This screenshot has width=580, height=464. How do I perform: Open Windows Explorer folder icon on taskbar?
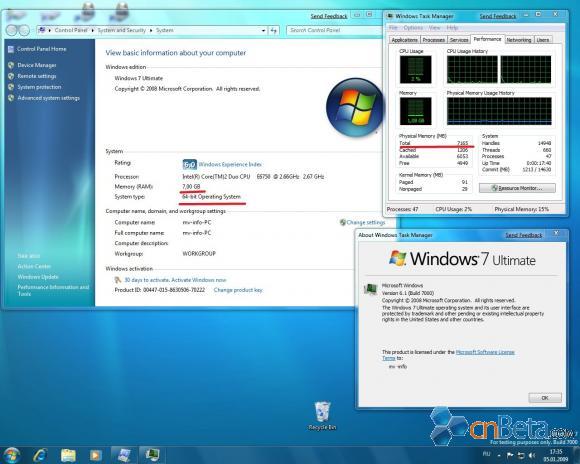point(68,455)
